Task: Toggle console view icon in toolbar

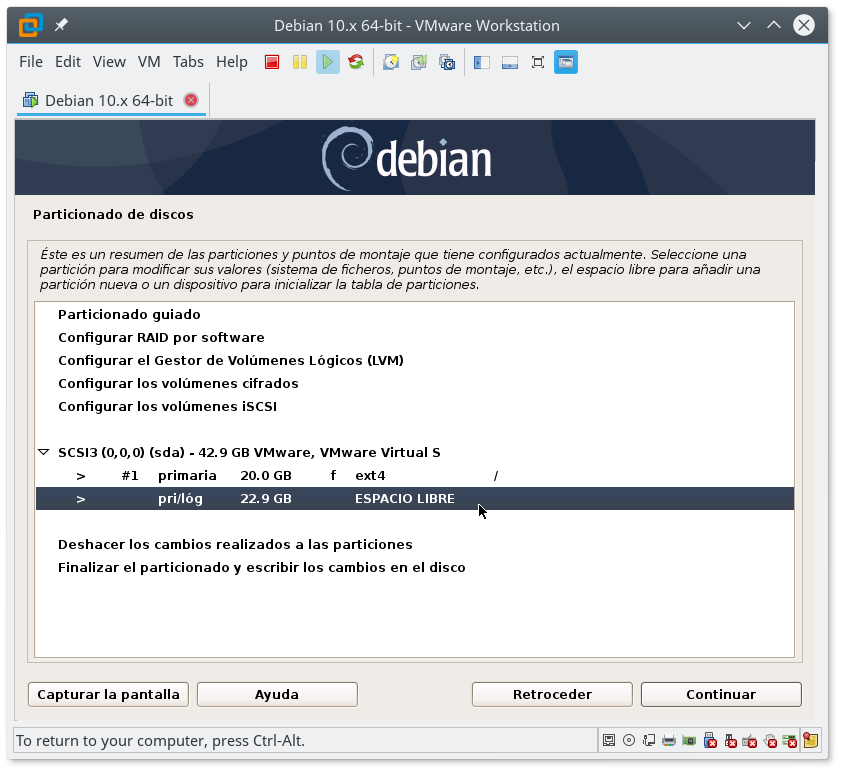Action: (x=566, y=62)
